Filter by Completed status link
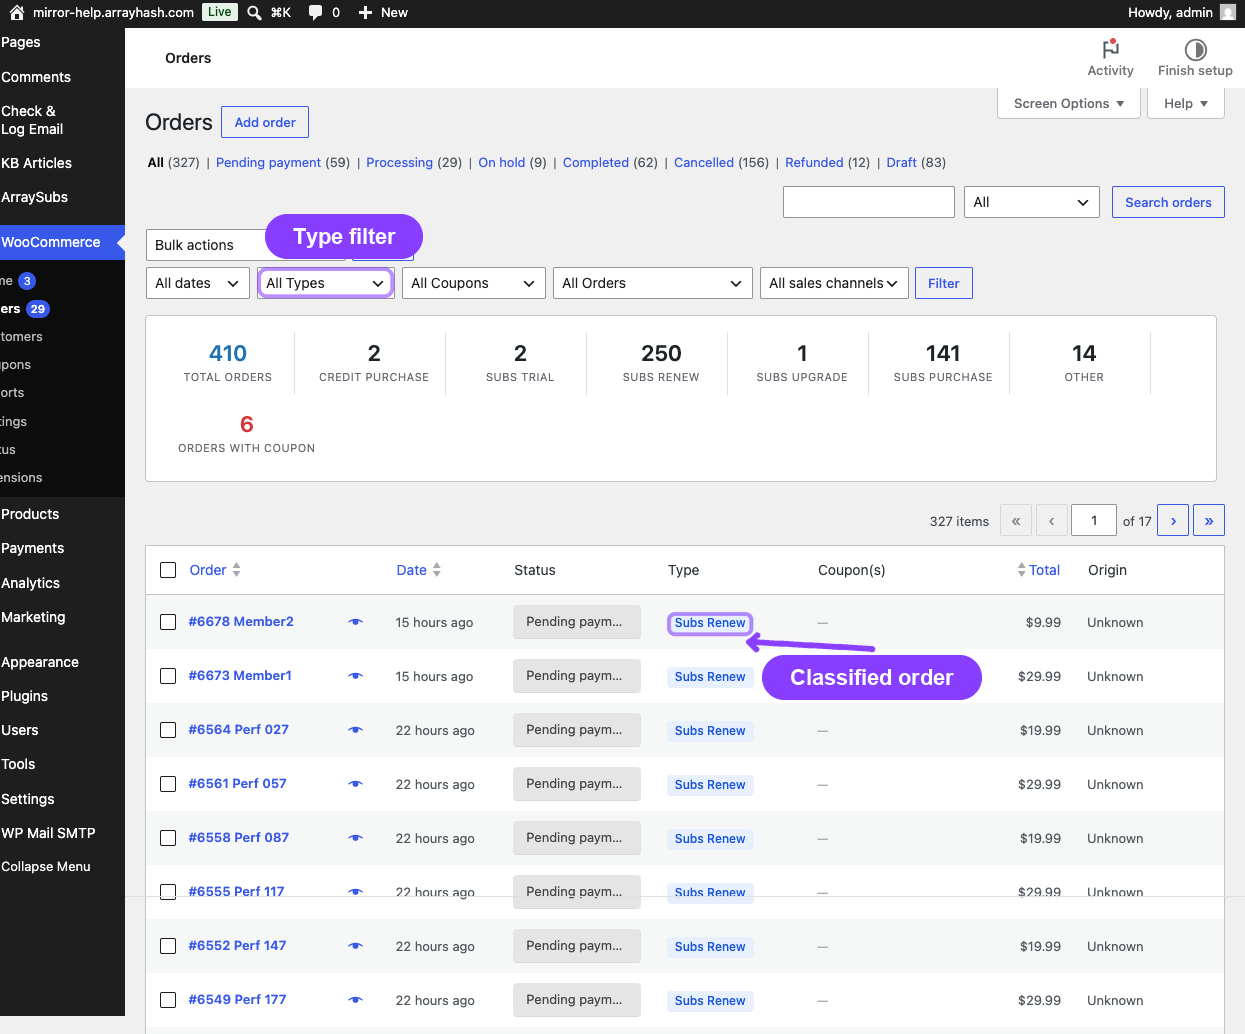 pos(596,162)
